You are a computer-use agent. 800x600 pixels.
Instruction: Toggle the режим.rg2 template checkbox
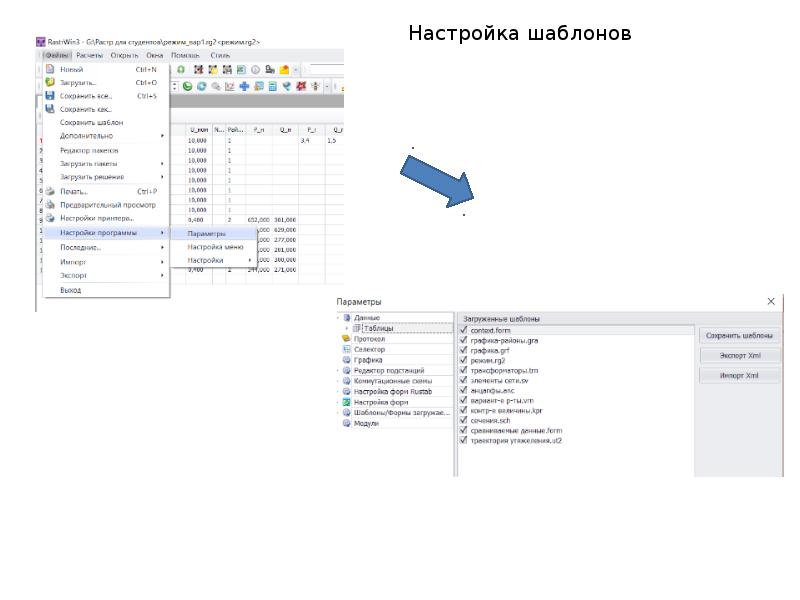pos(463,360)
